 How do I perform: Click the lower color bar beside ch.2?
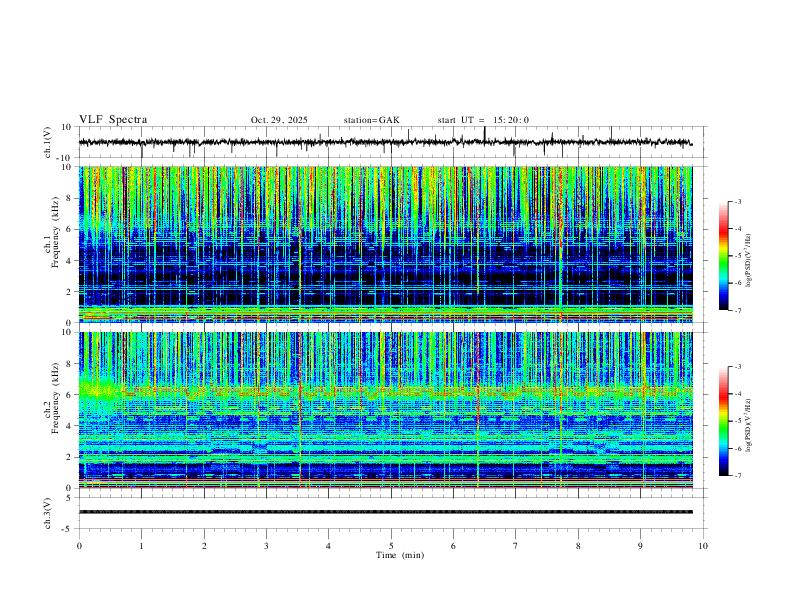tap(724, 421)
